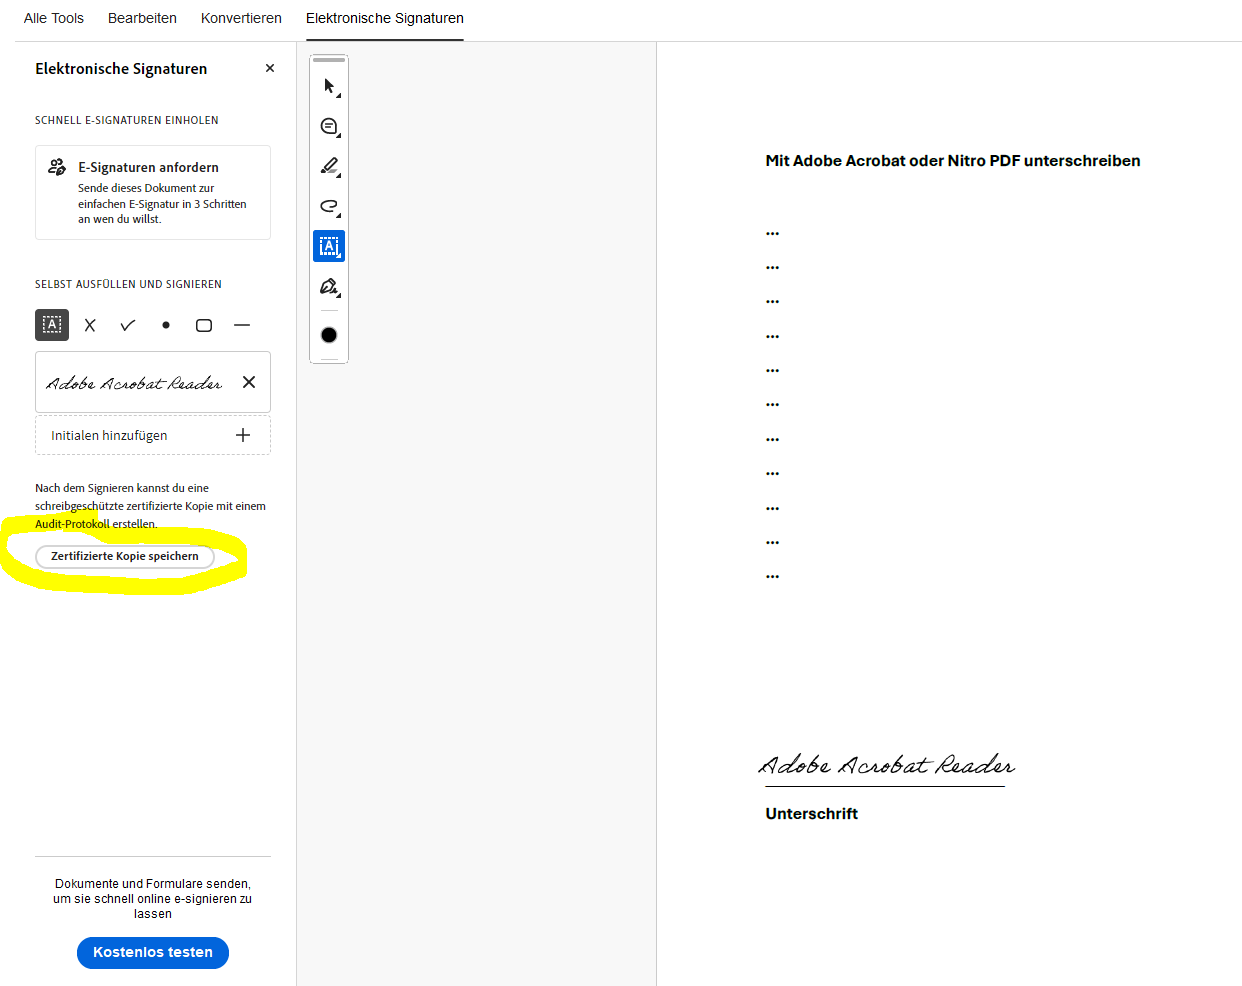
Task: Switch to the Konvertieren tab
Action: pos(241,18)
